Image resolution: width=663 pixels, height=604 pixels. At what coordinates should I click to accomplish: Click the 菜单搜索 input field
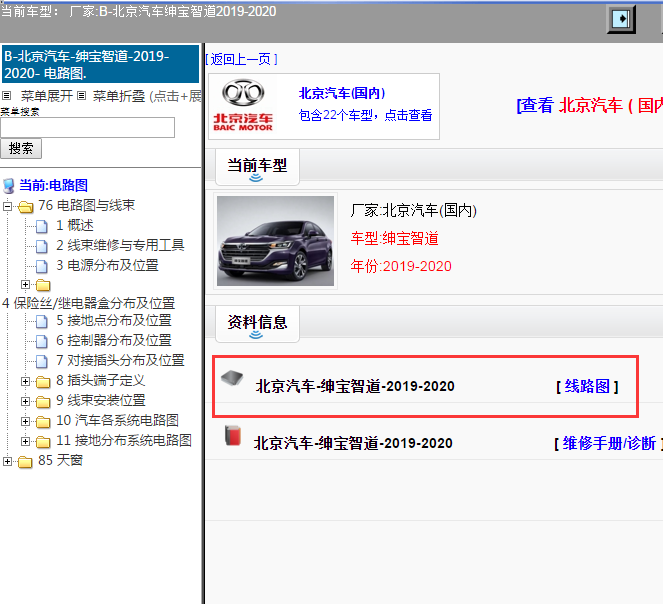click(x=88, y=127)
